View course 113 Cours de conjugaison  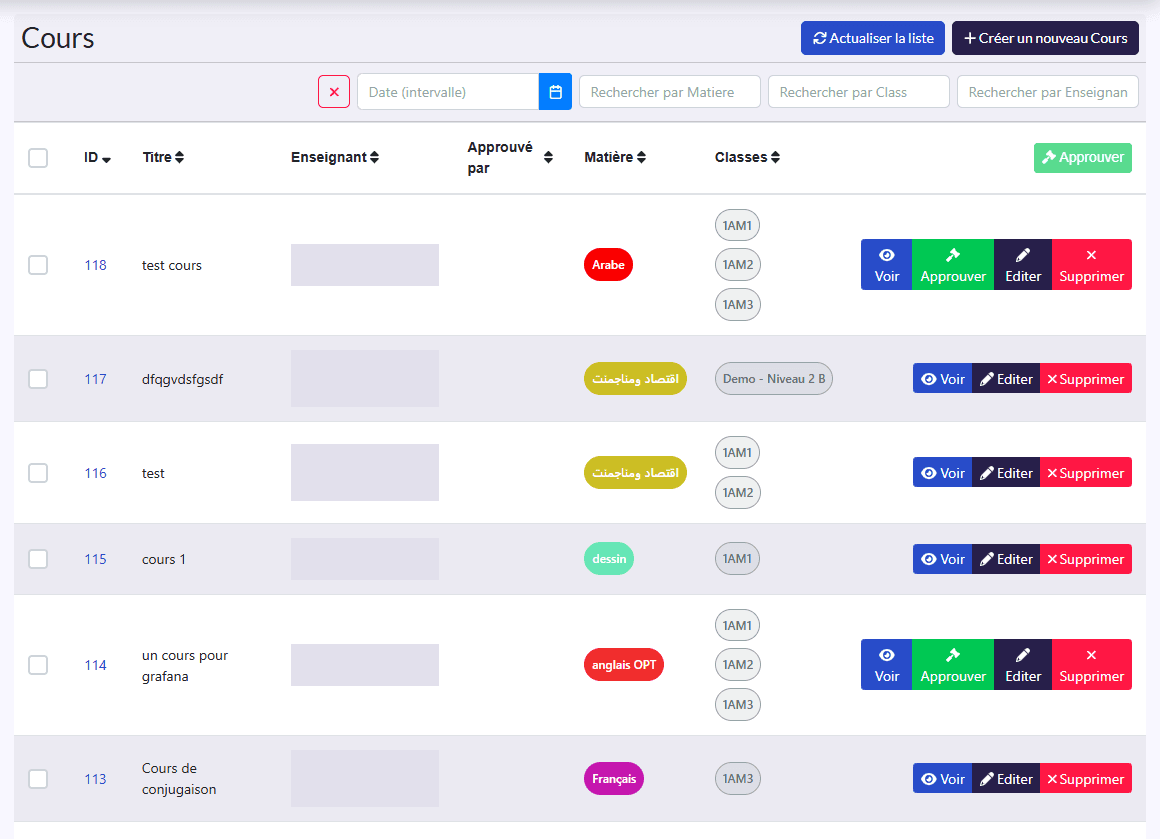click(x=942, y=778)
